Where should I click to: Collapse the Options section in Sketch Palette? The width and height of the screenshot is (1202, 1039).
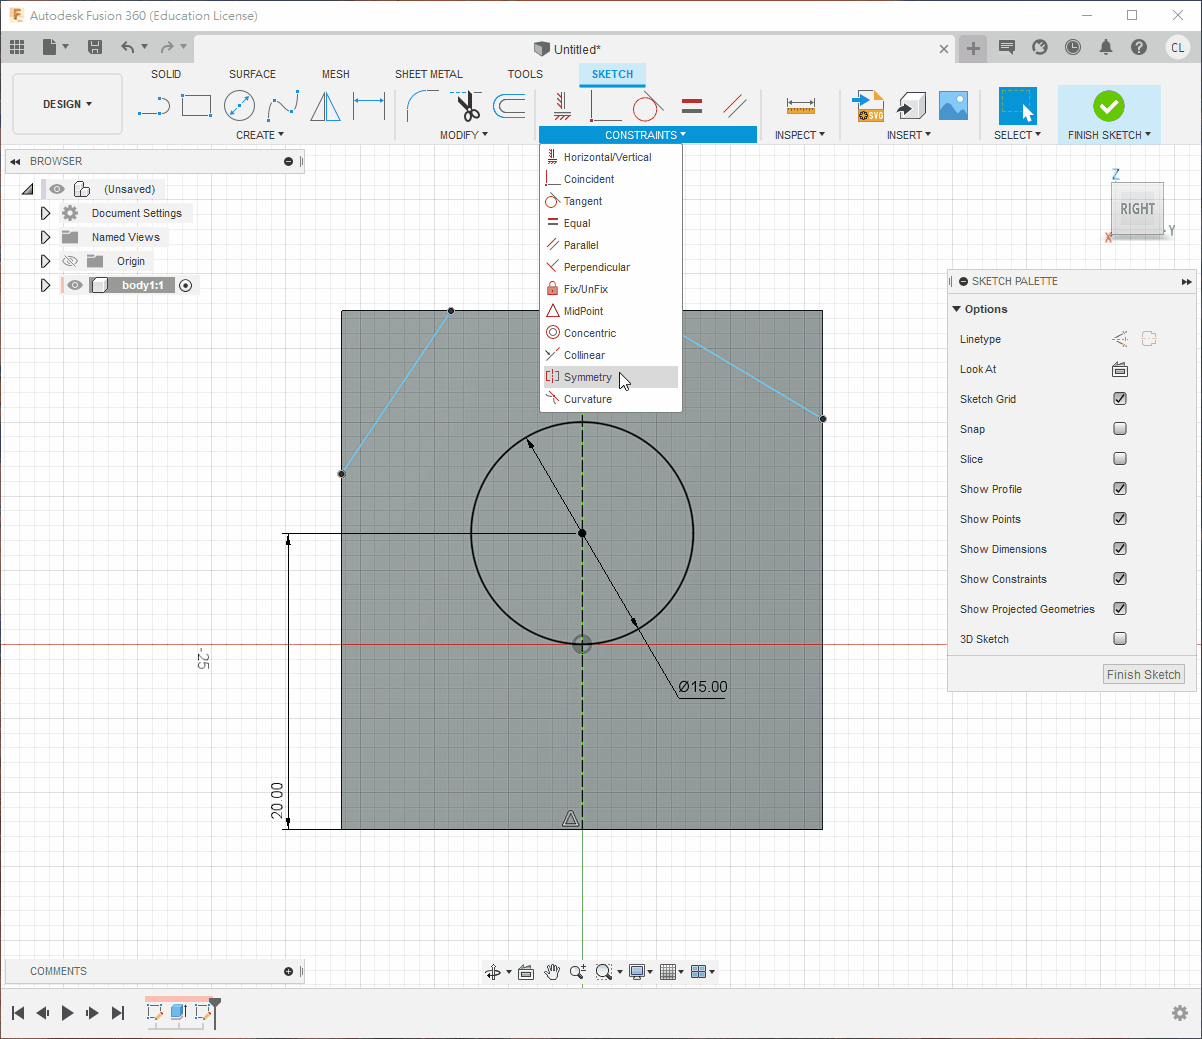(x=957, y=309)
